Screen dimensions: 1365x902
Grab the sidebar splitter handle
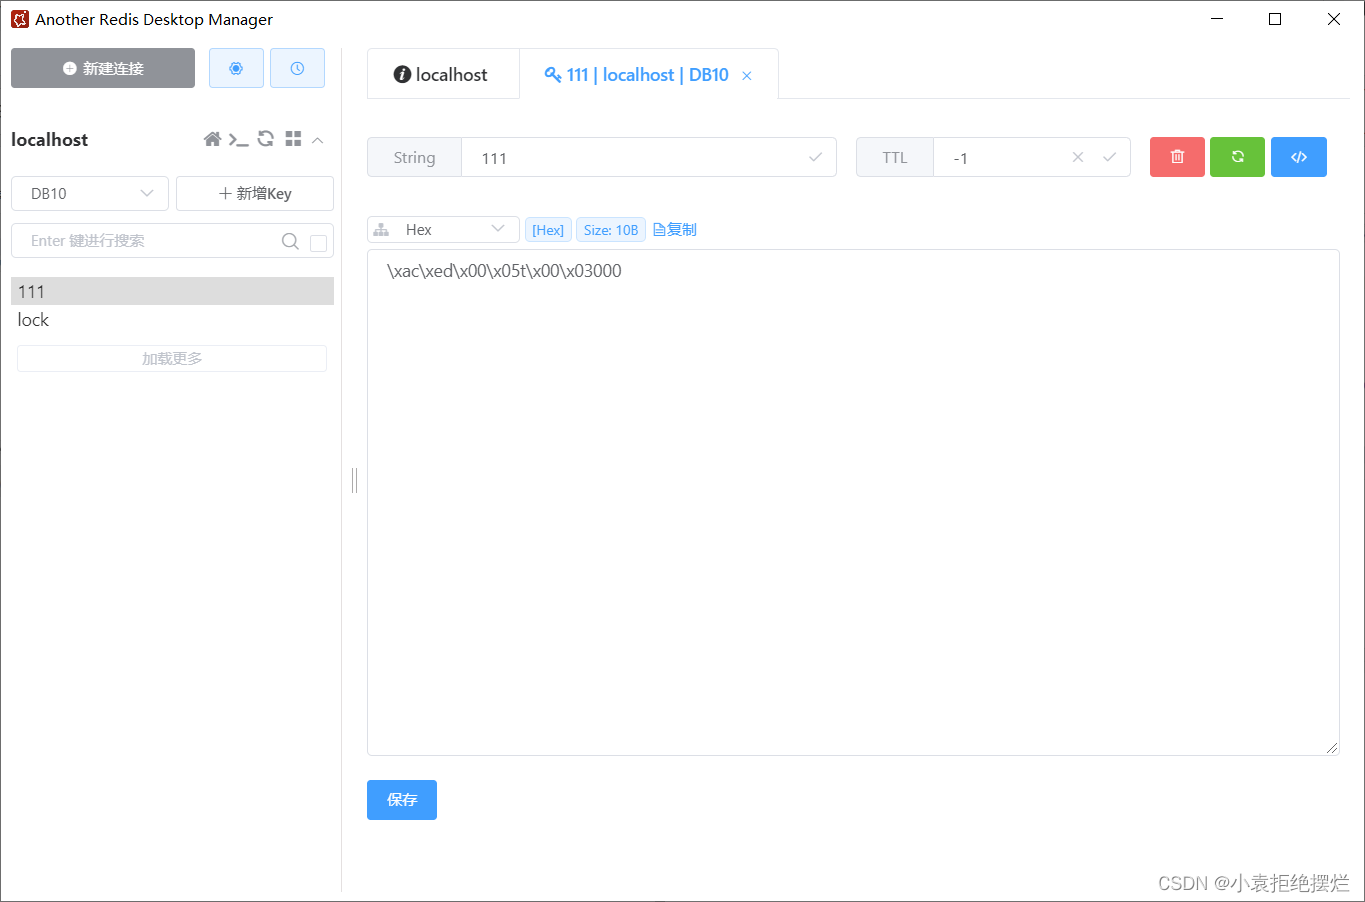point(354,480)
